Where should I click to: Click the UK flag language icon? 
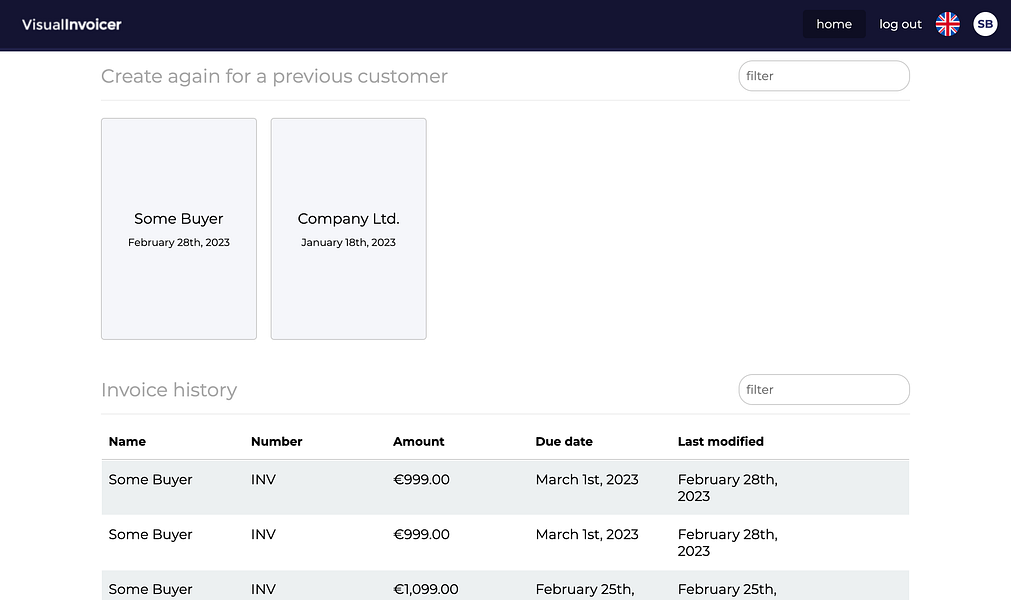pos(947,24)
